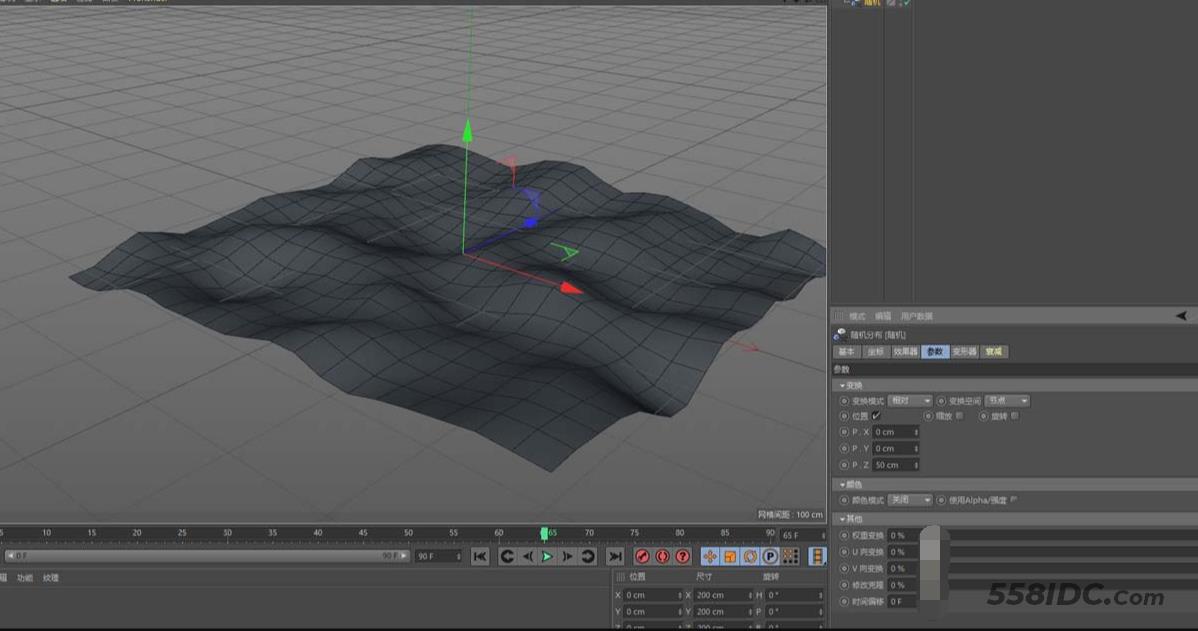Toggle Parameter (P) keyframe recording icon
This screenshot has width=1198, height=631.
(x=770, y=557)
